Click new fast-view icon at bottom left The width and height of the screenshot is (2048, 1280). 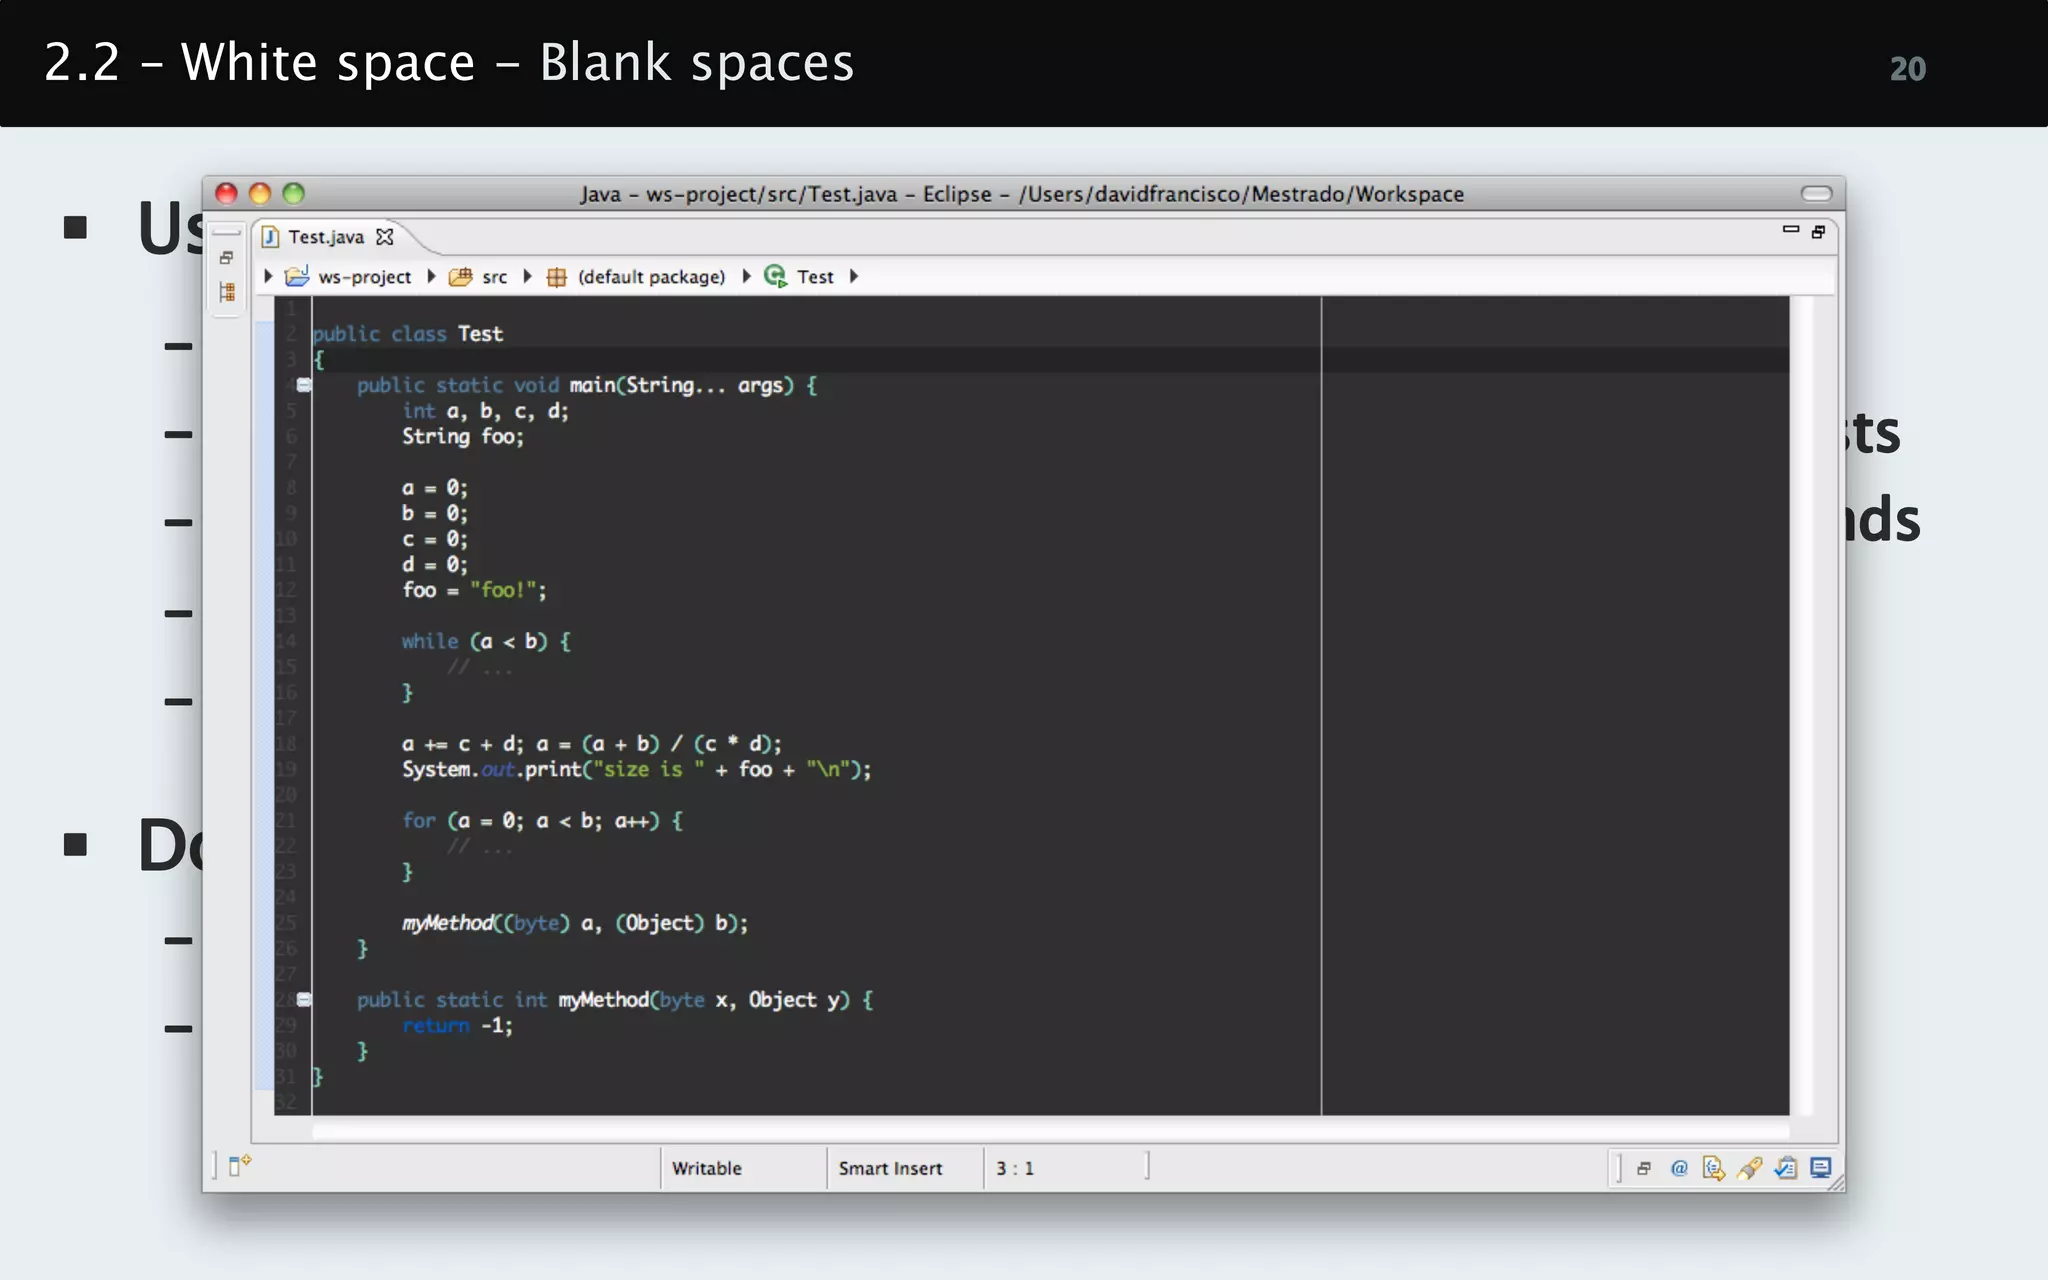click(238, 1165)
